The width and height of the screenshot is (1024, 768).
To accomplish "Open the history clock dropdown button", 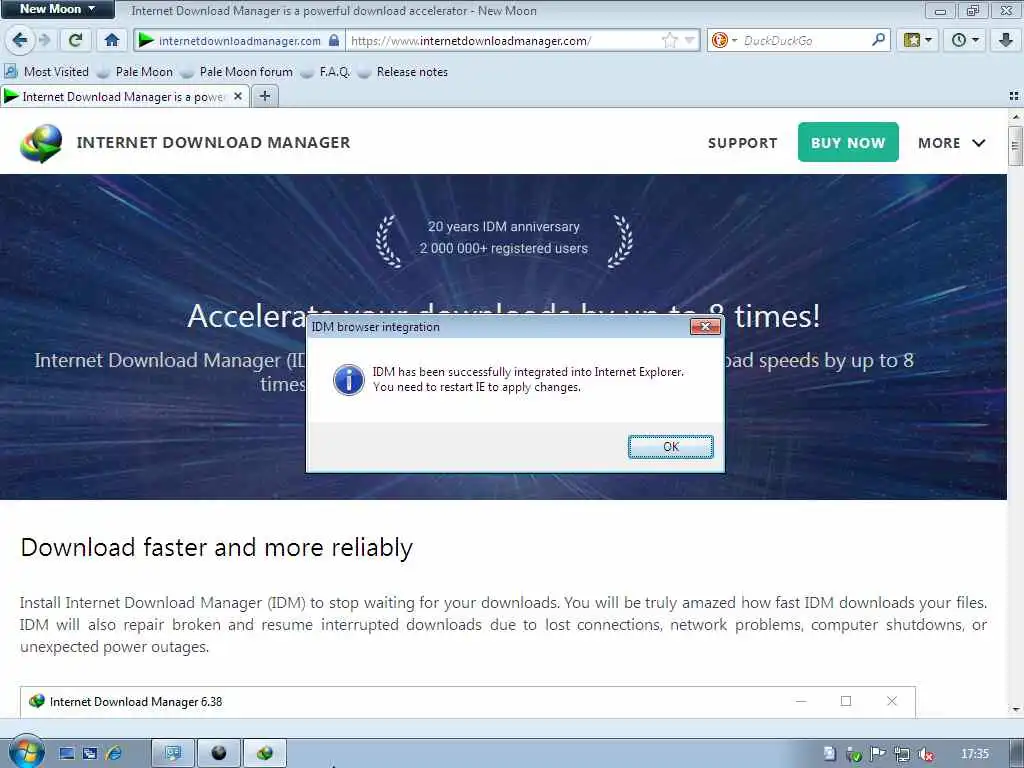I will [965, 40].
